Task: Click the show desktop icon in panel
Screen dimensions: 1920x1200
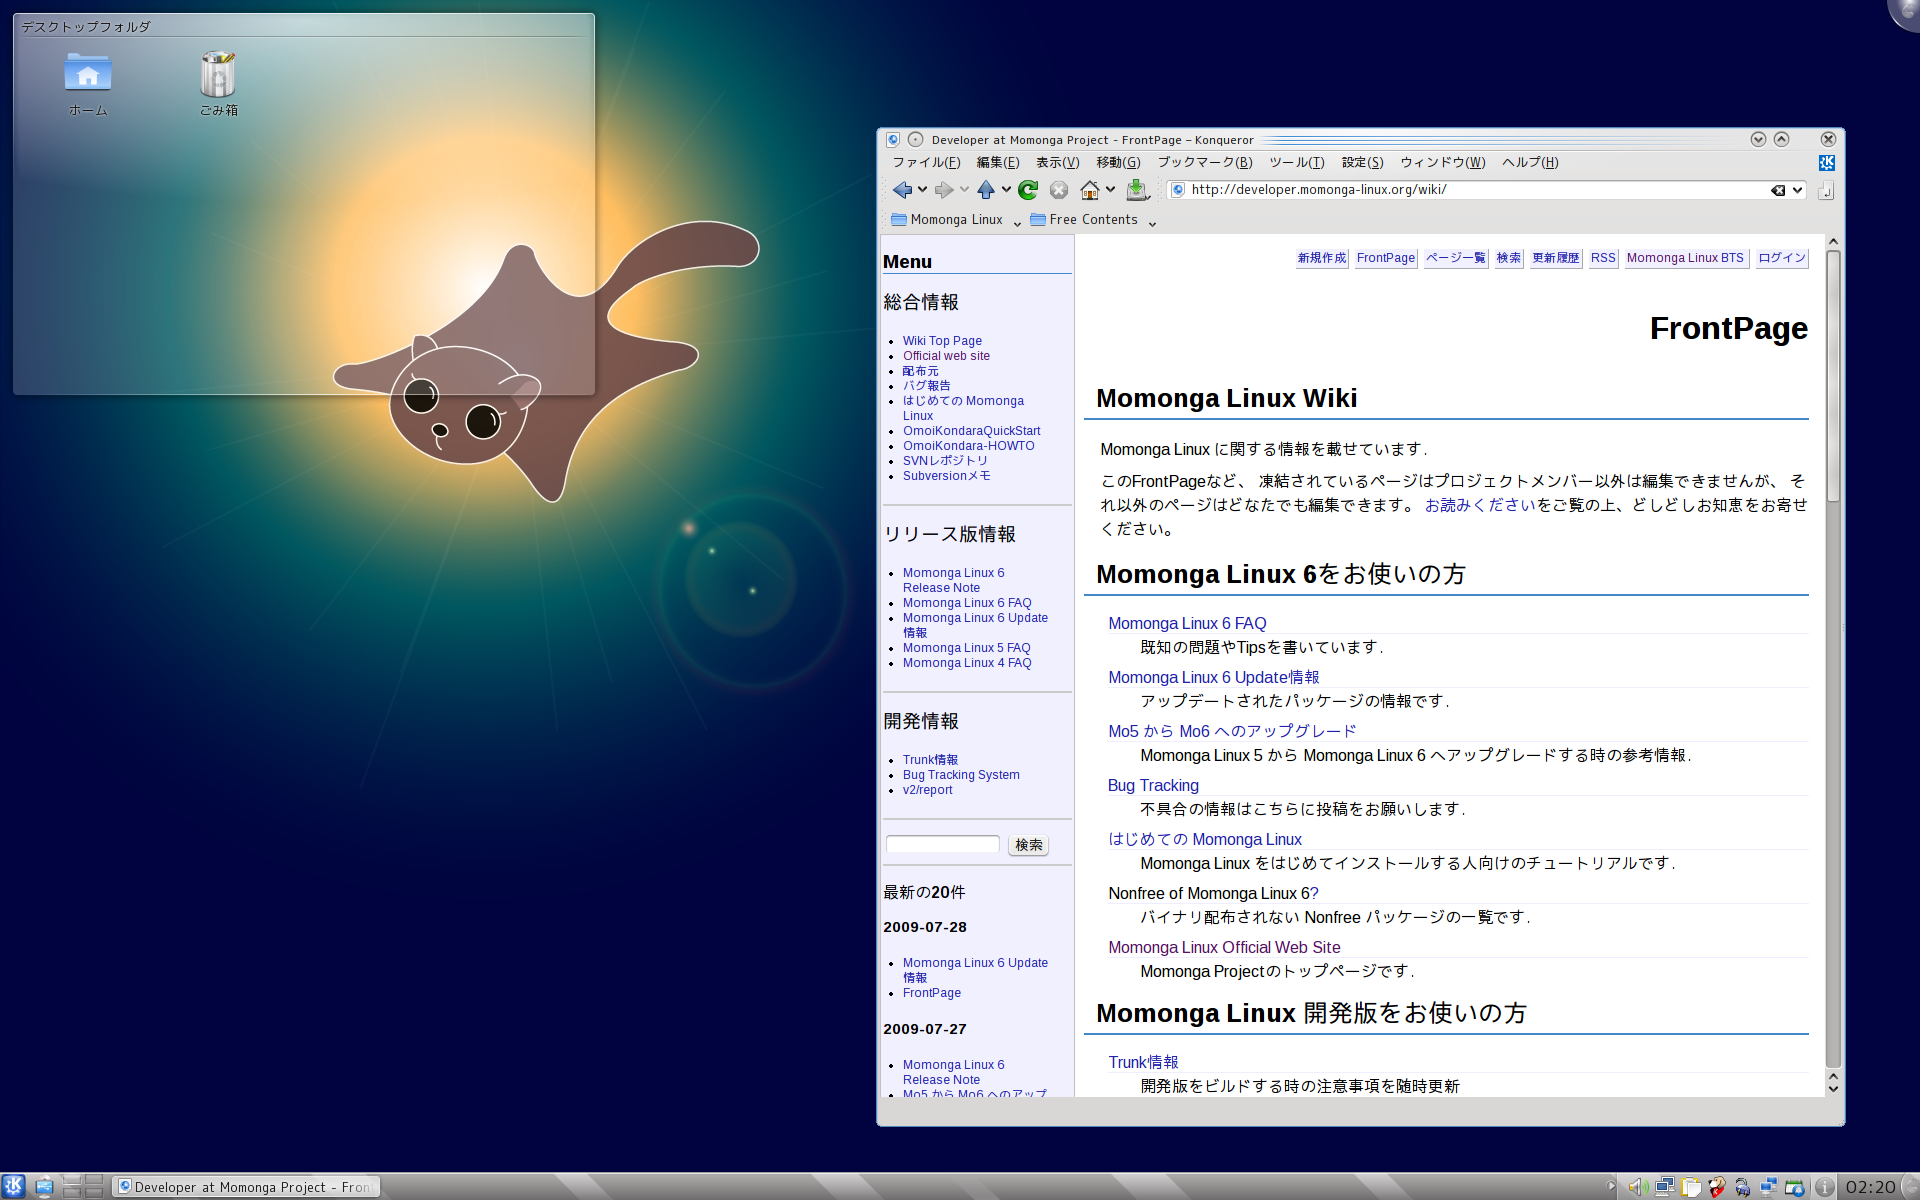Action: tap(44, 1187)
